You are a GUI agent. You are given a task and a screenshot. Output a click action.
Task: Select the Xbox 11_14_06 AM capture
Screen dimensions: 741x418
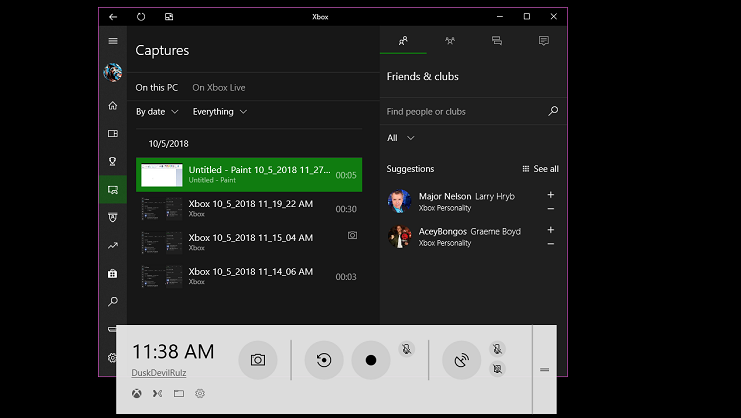[x=249, y=277]
